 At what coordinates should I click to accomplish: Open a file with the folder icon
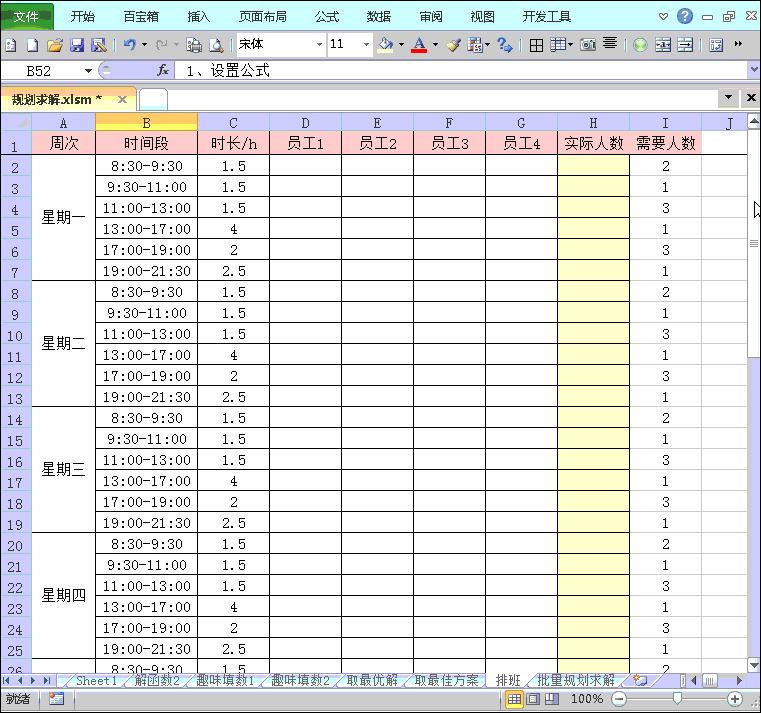55,45
